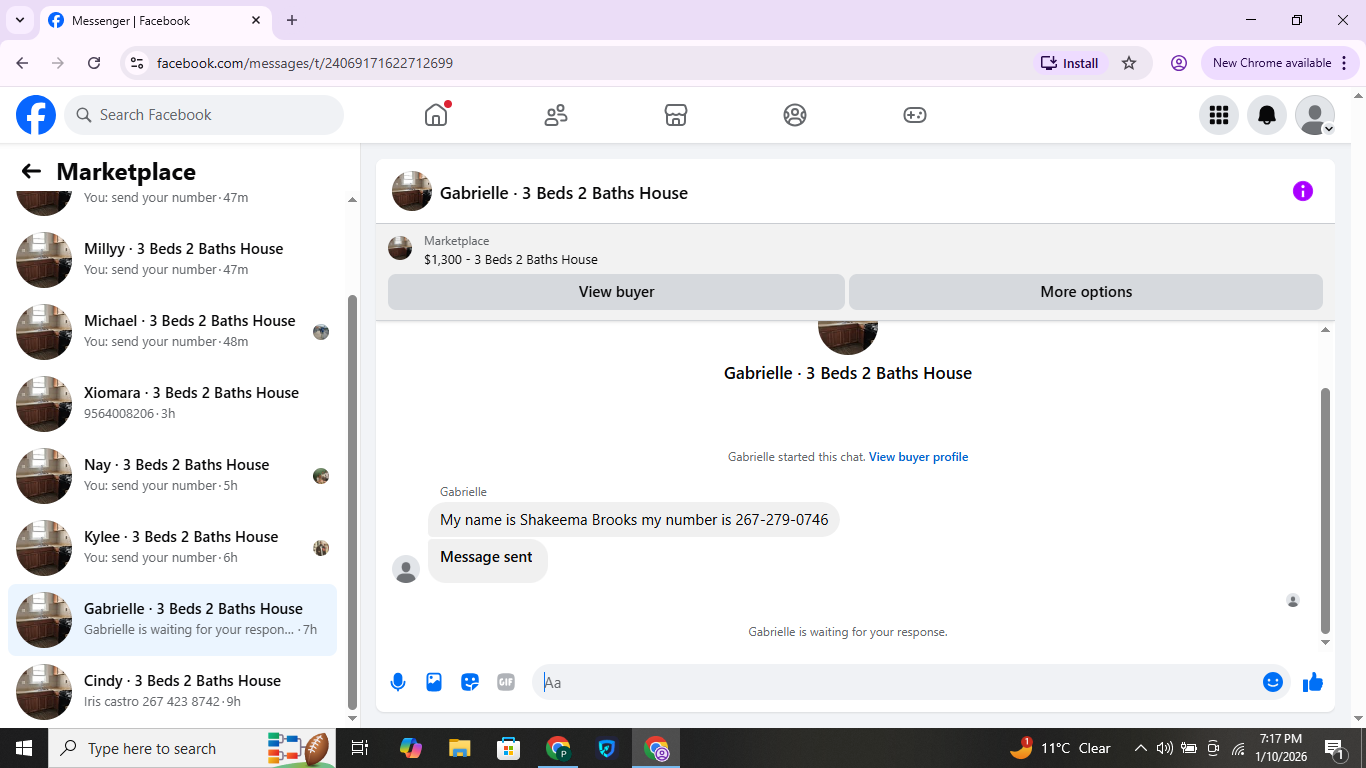Viewport: 1366px width, 768px height.
Task: Click the conversation list scrollbar
Action: pos(352,500)
